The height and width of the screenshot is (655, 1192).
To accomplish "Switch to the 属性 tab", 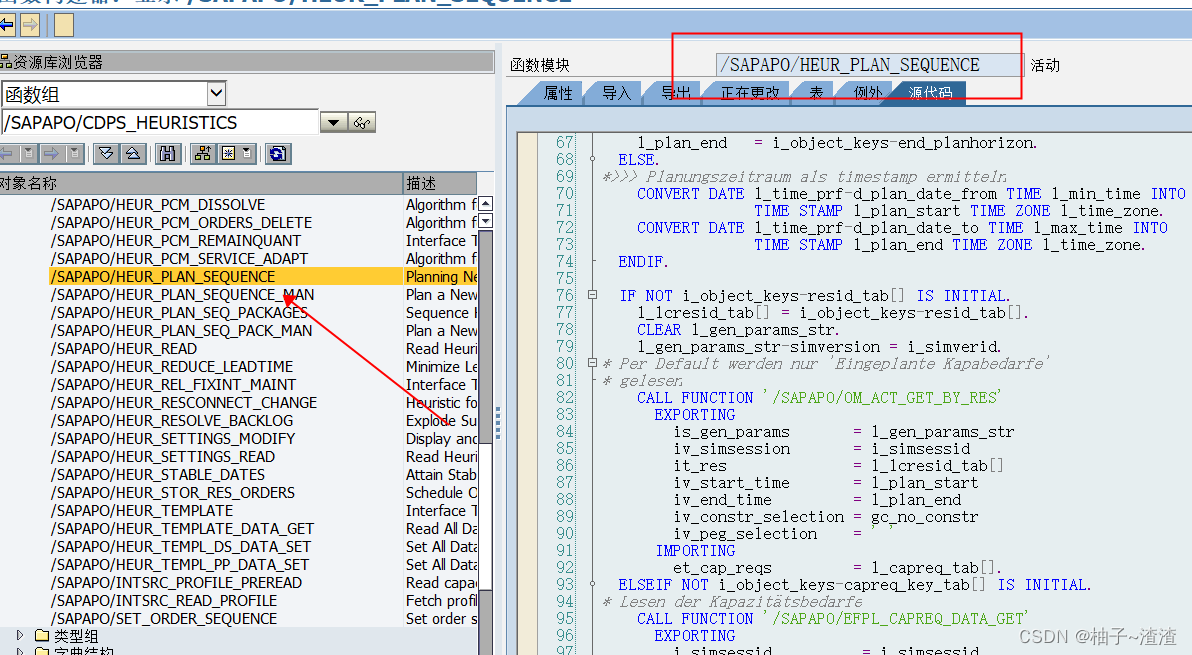I will pos(558,93).
